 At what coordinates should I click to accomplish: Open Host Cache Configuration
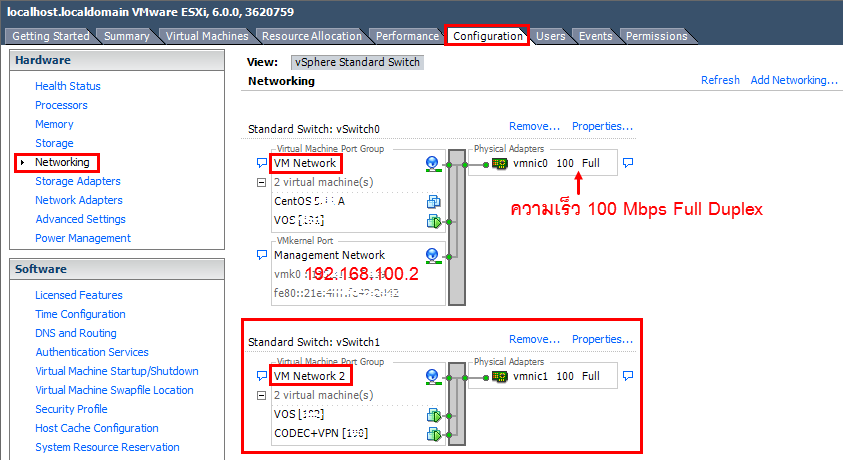pyautogui.click(x=97, y=428)
